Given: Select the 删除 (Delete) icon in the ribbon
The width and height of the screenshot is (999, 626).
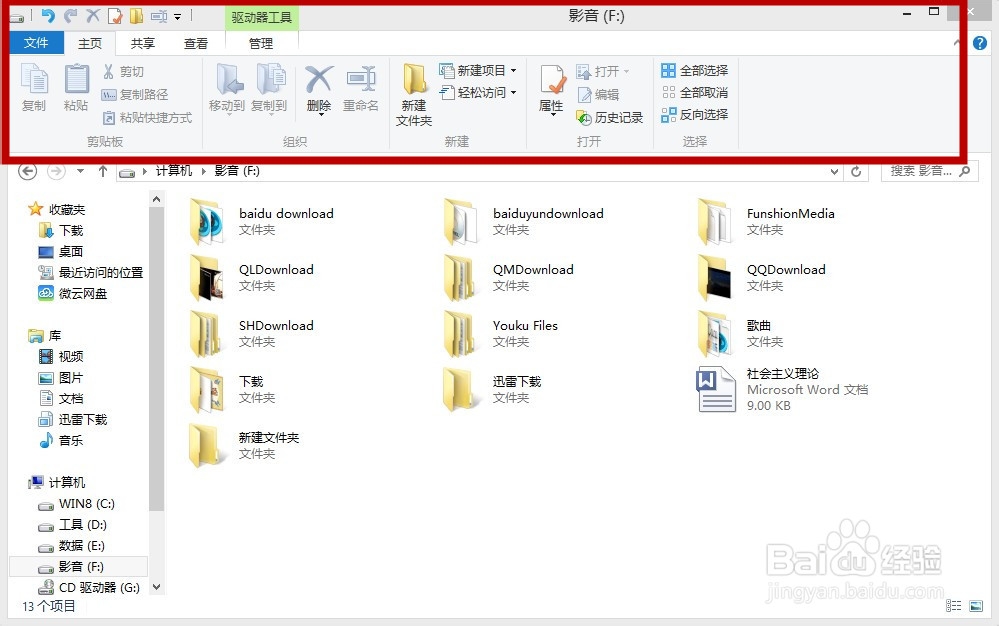Looking at the screenshot, I should [x=318, y=88].
